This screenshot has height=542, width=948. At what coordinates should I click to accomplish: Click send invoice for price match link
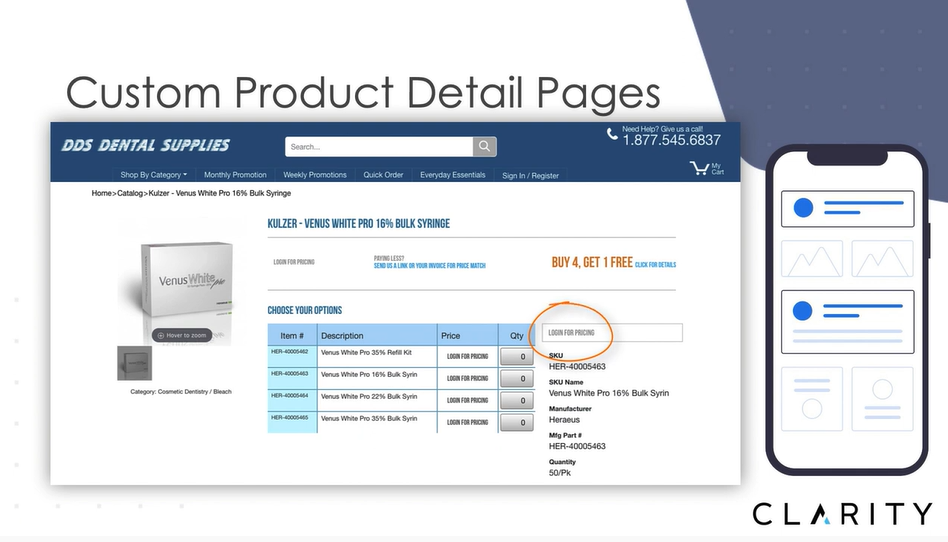click(x=430, y=266)
